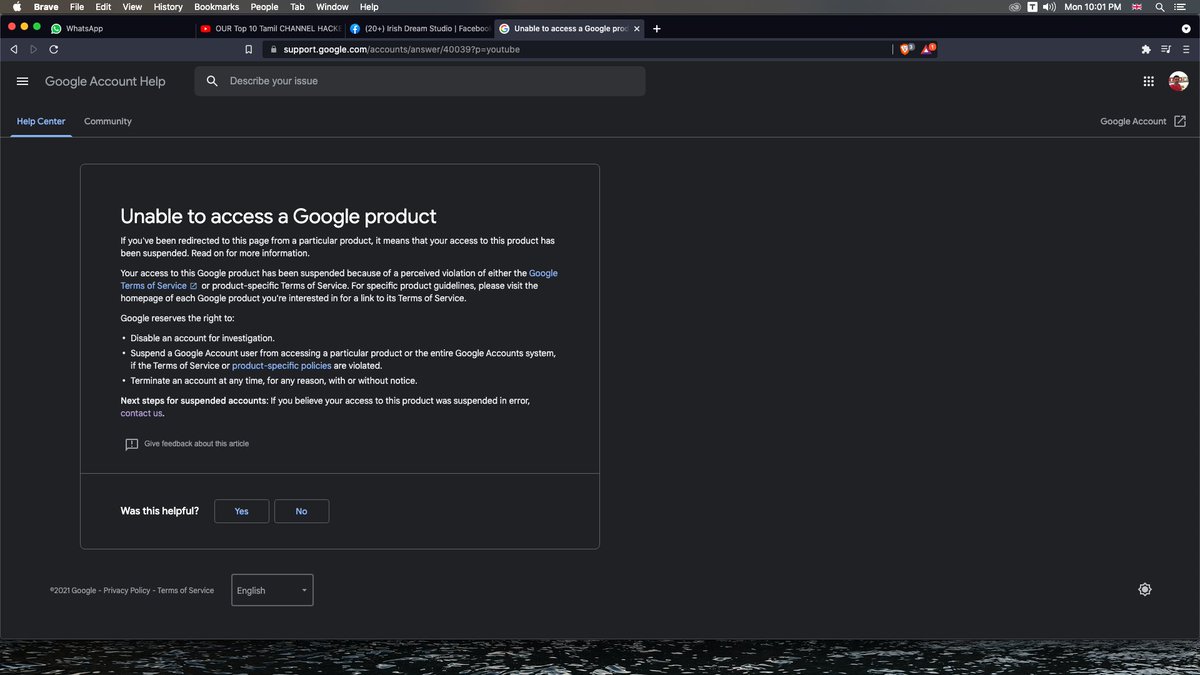Click No for Was this helpful
The height and width of the screenshot is (675, 1200).
pyautogui.click(x=301, y=511)
